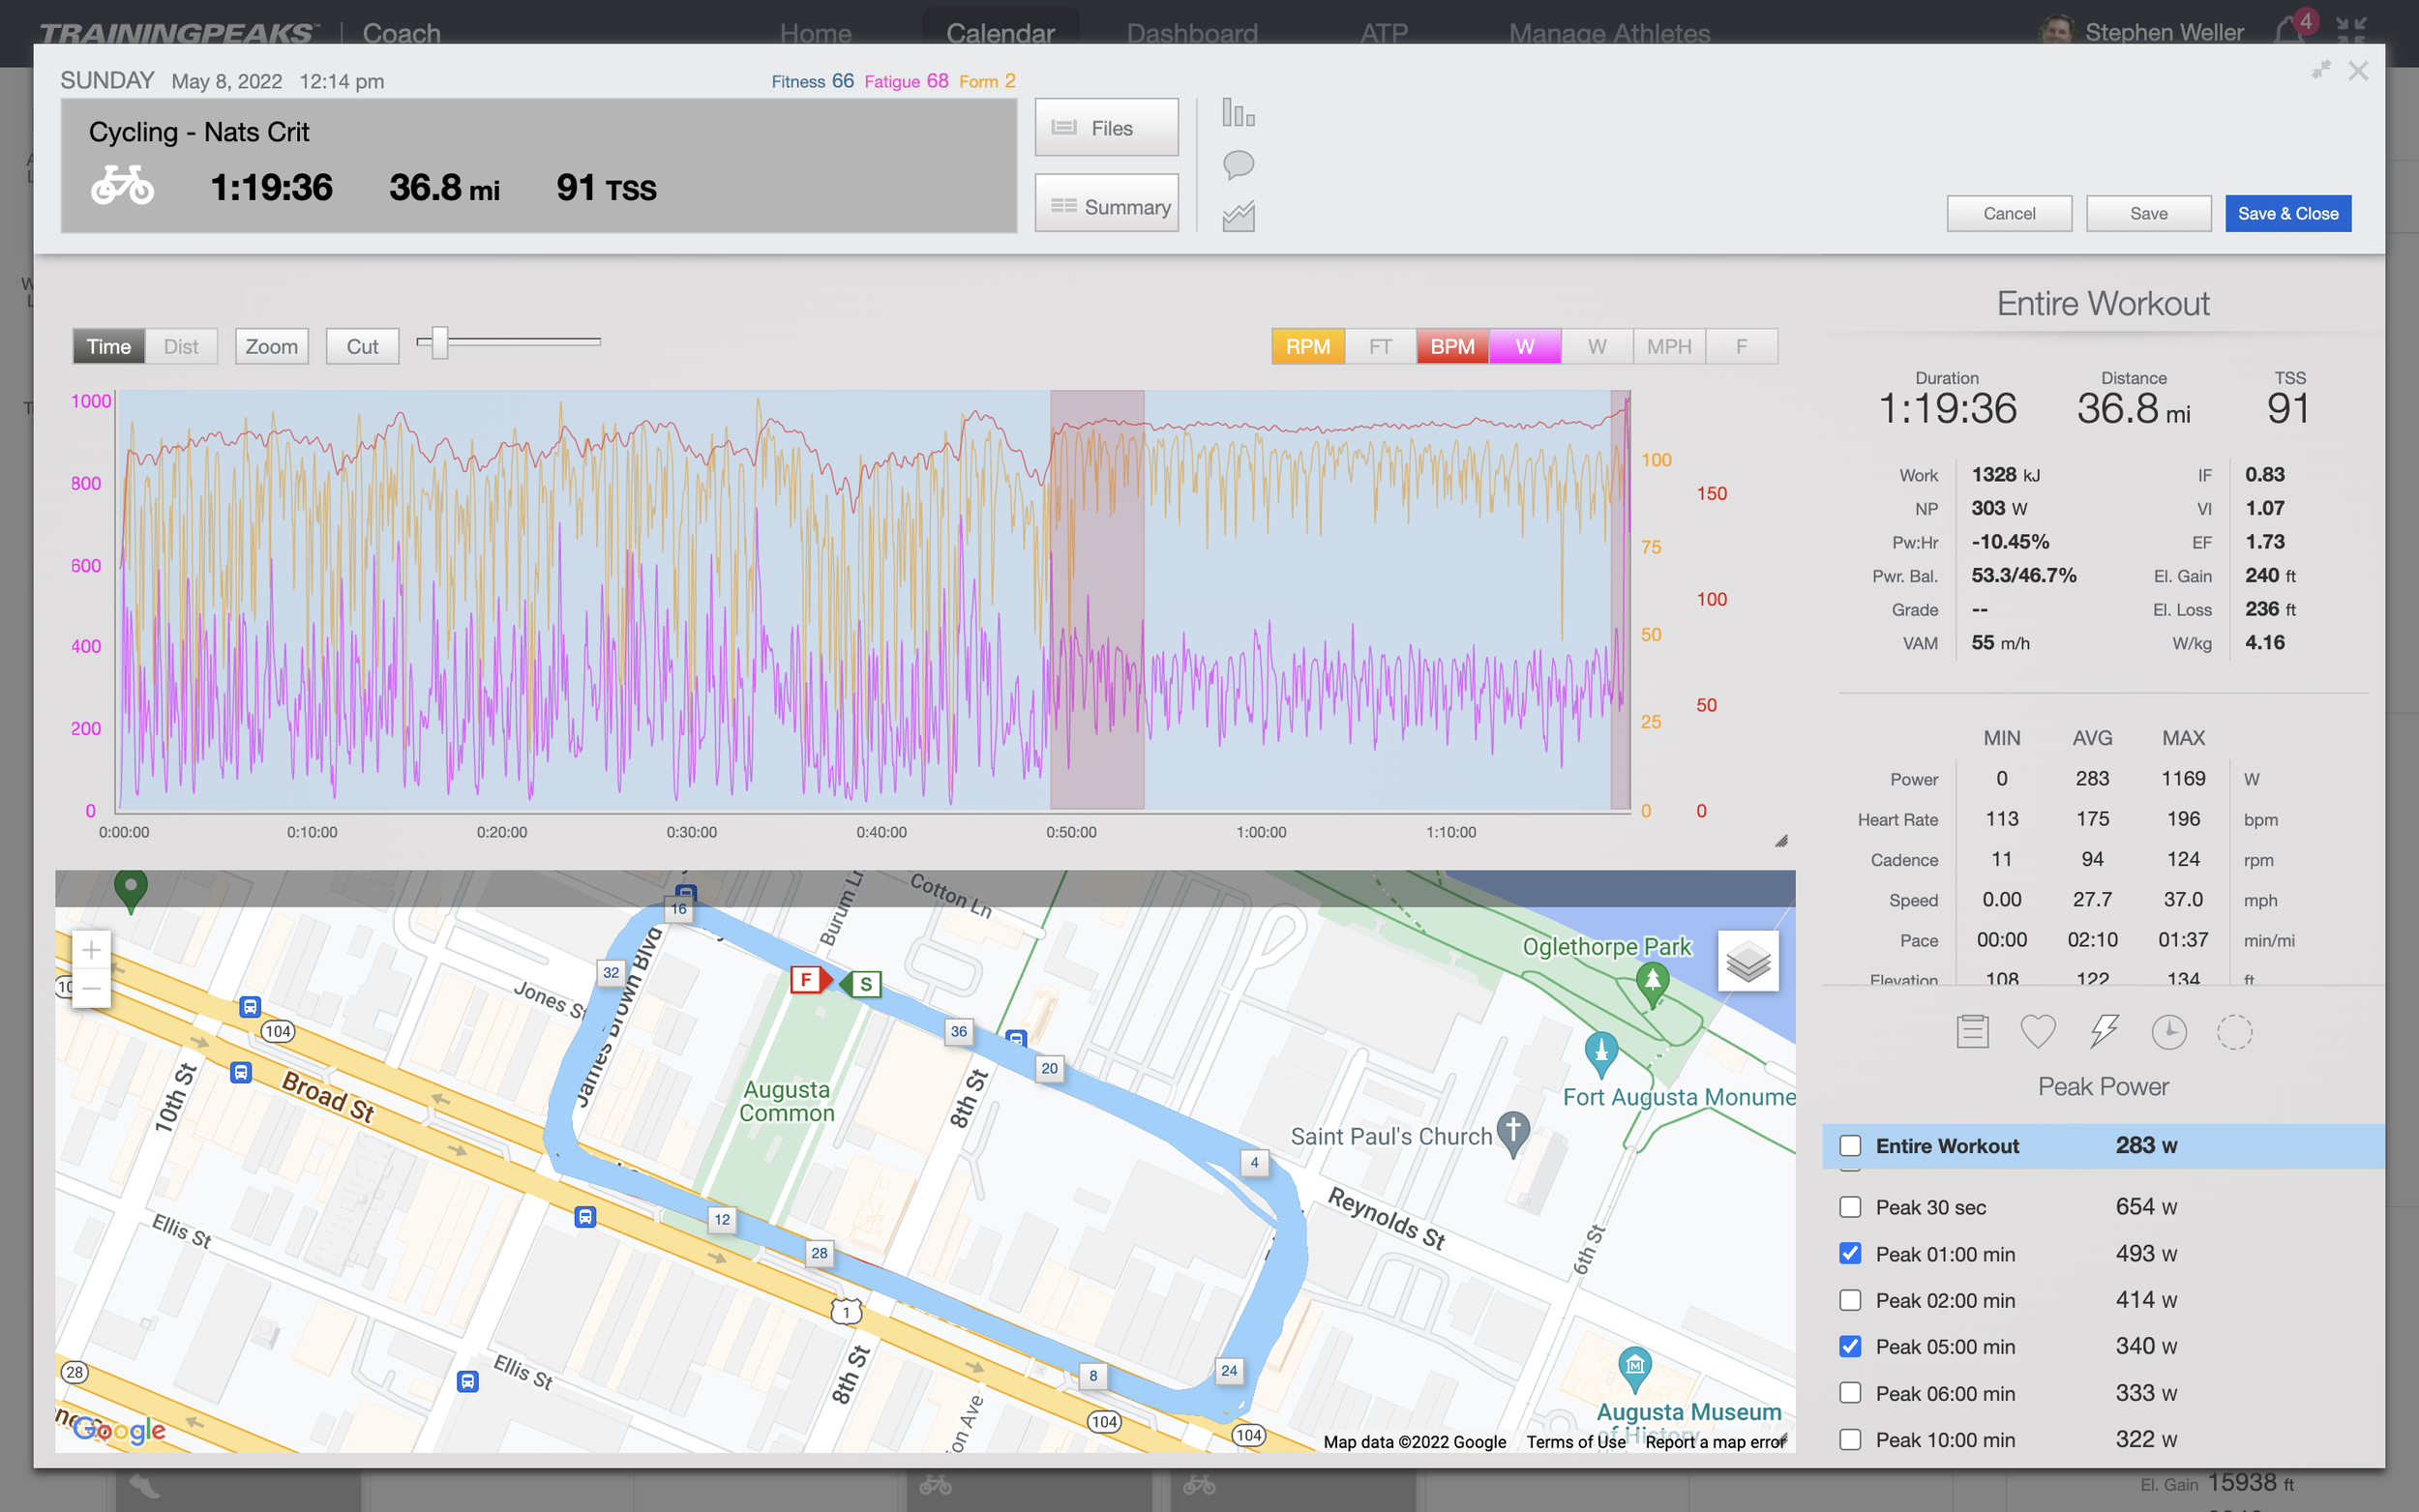Toggle the FT graph channel
Screen dimensions: 2419x1512
[x=1380, y=346]
